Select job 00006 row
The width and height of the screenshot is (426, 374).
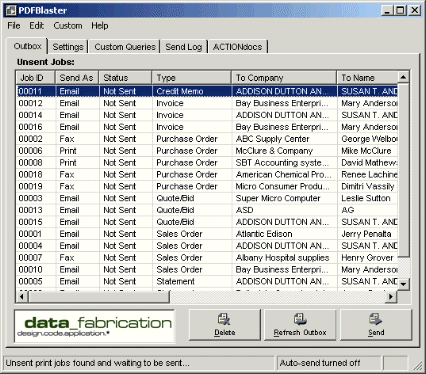[207, 151]
